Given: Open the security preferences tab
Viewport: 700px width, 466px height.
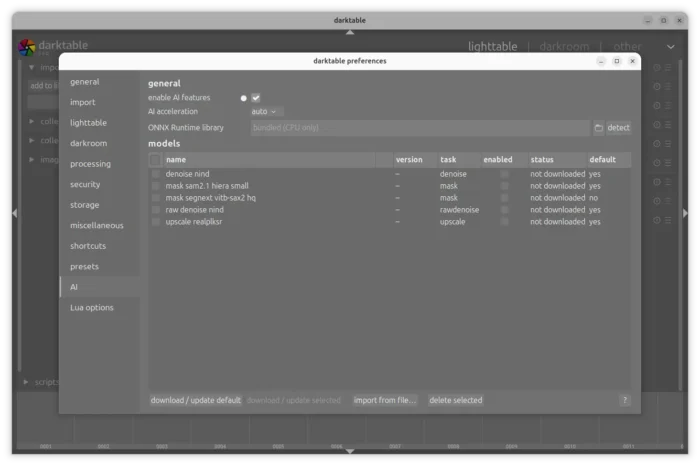Looking at the screenshot, I should coord(85,185).
